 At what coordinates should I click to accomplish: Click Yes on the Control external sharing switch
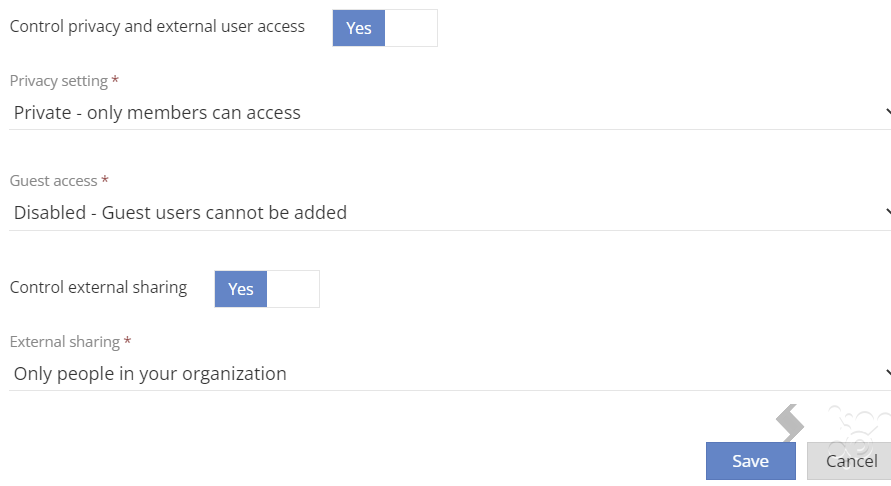(241, 289)
